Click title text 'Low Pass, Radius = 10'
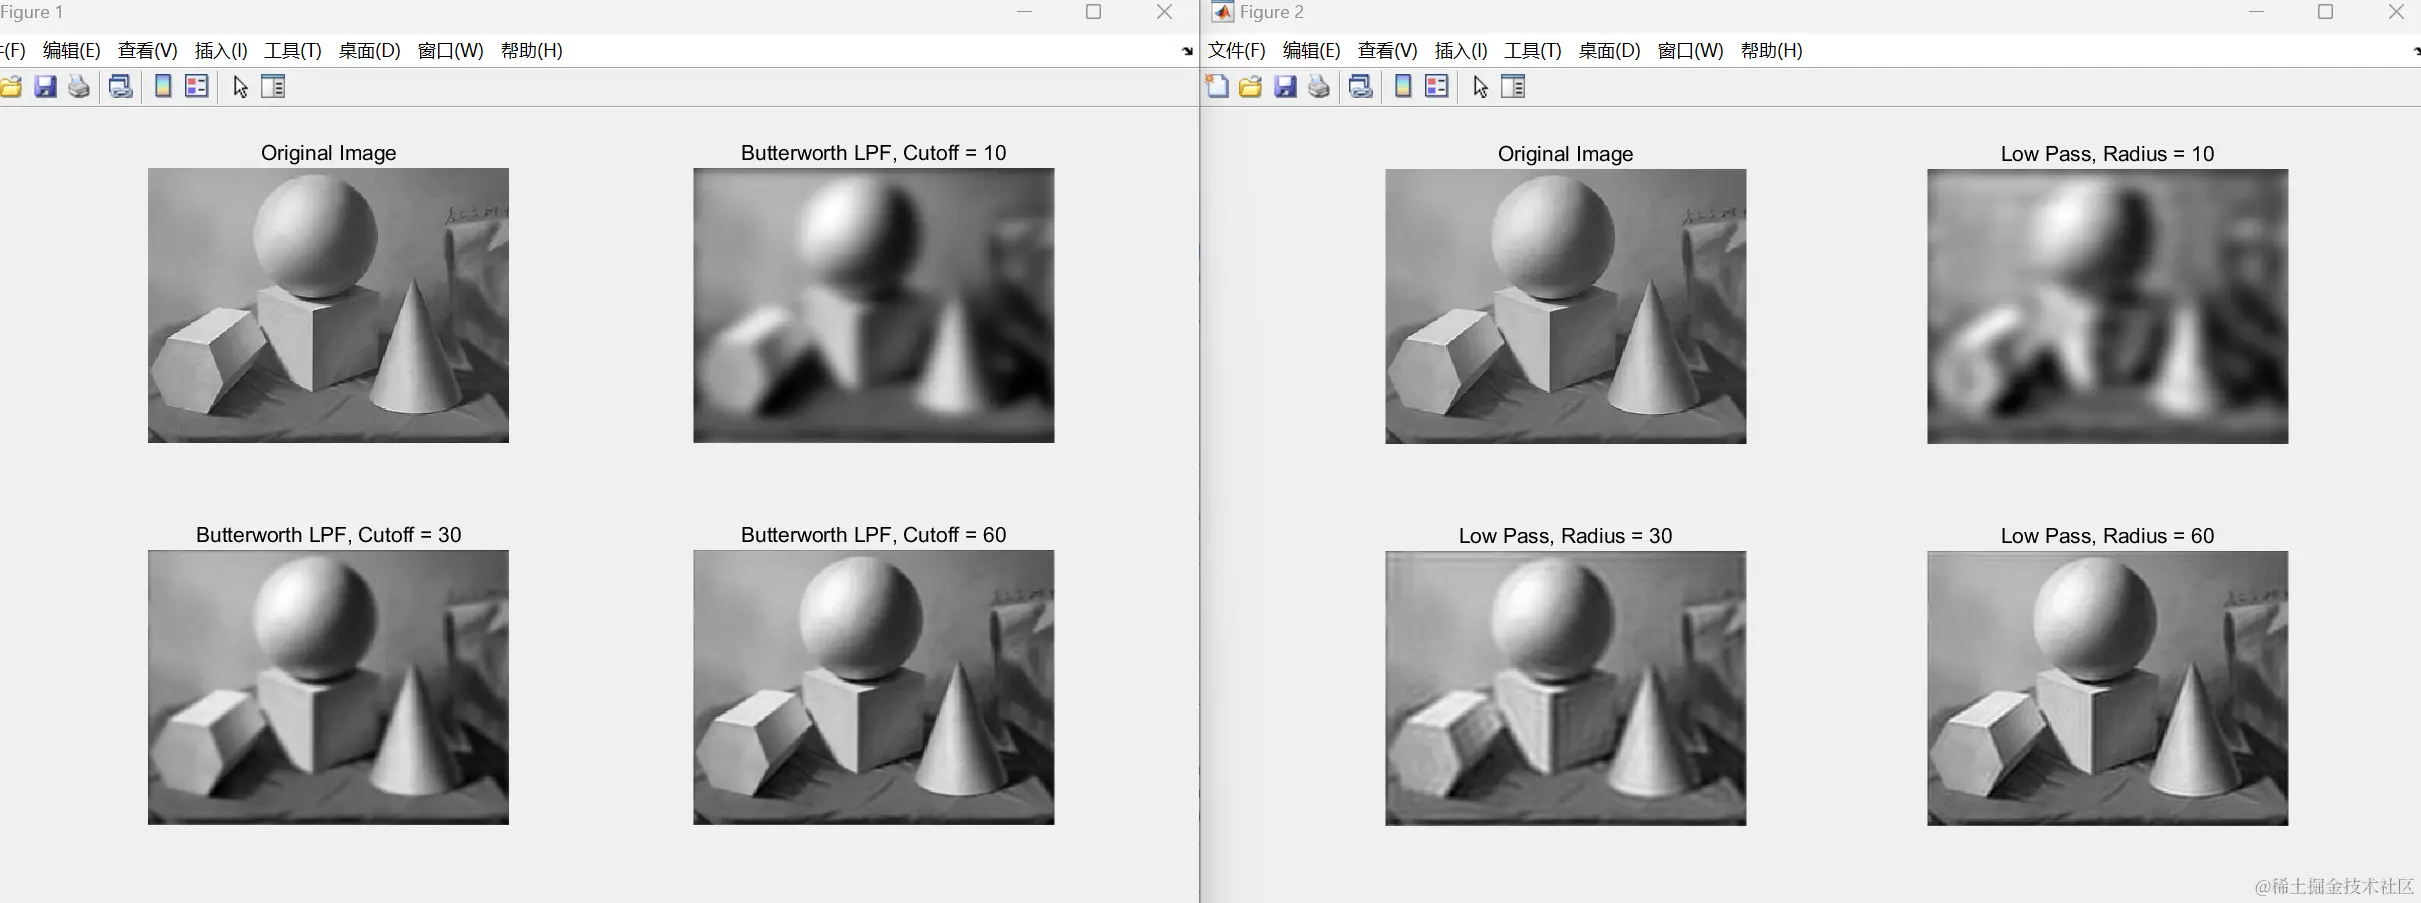 click(x=2108, y=154)
